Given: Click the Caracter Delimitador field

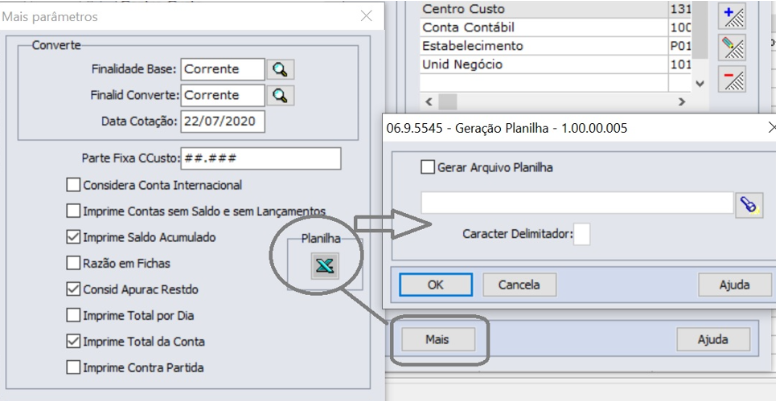Looking at the screenshot, I should (x=582, y=234).
